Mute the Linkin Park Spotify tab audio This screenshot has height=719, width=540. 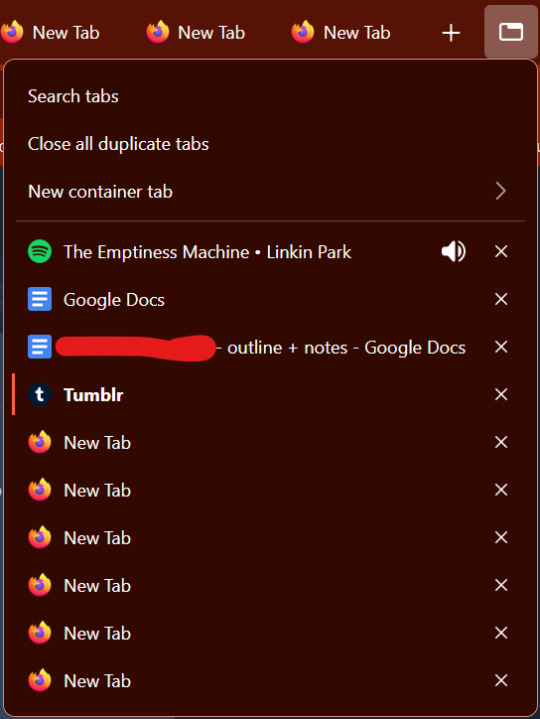point(453,251)
